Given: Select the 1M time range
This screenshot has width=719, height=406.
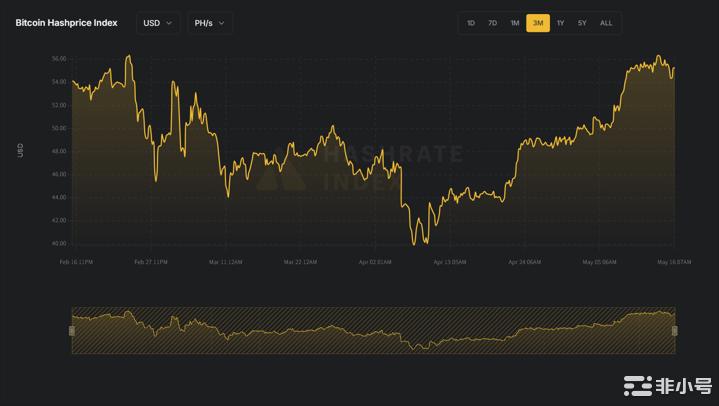Looking at the screenshot, I should [515, 23].
